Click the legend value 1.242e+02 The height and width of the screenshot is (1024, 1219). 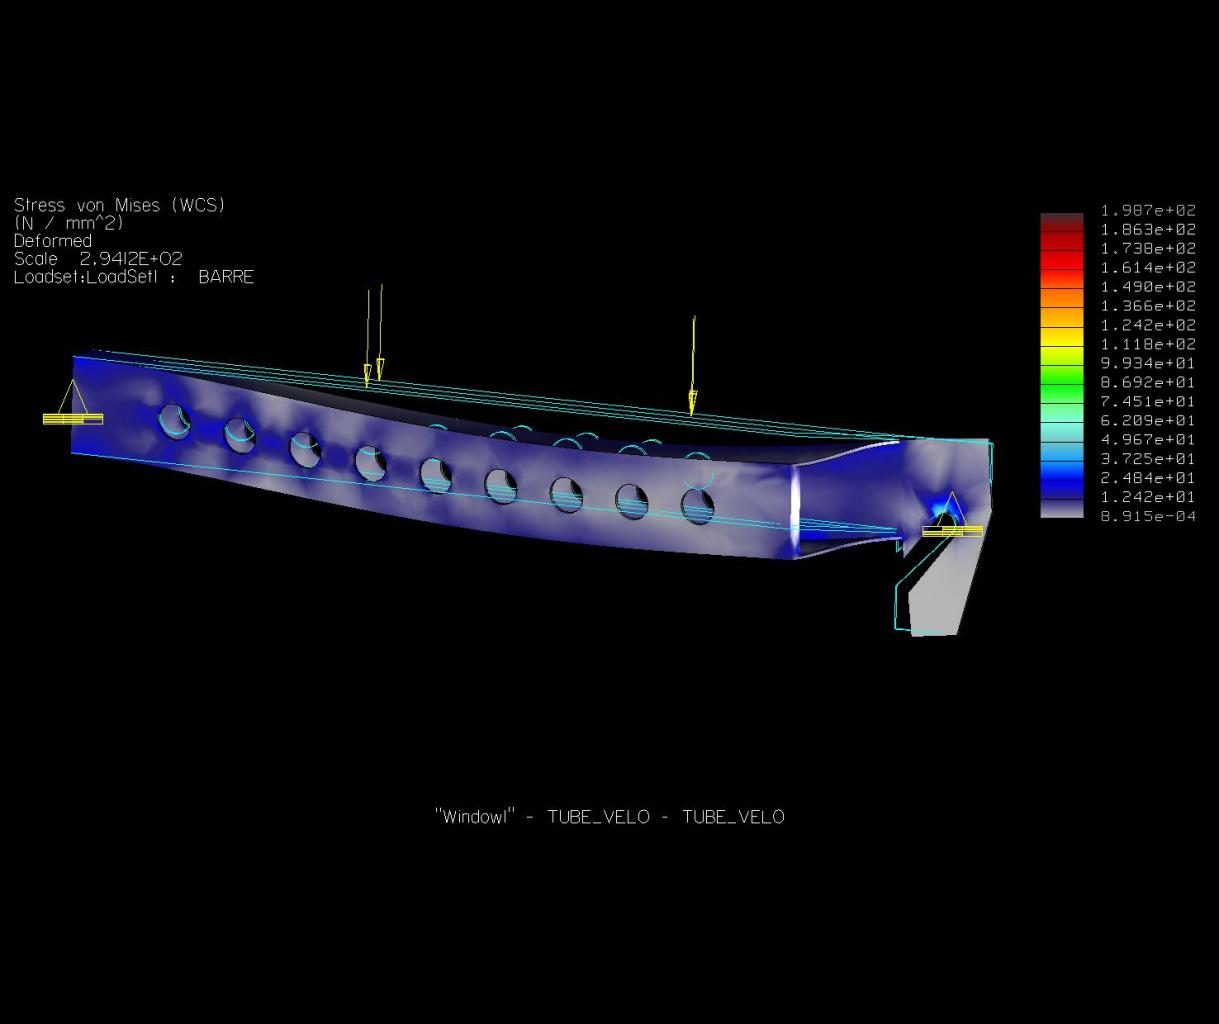(x=1148, y=324)
